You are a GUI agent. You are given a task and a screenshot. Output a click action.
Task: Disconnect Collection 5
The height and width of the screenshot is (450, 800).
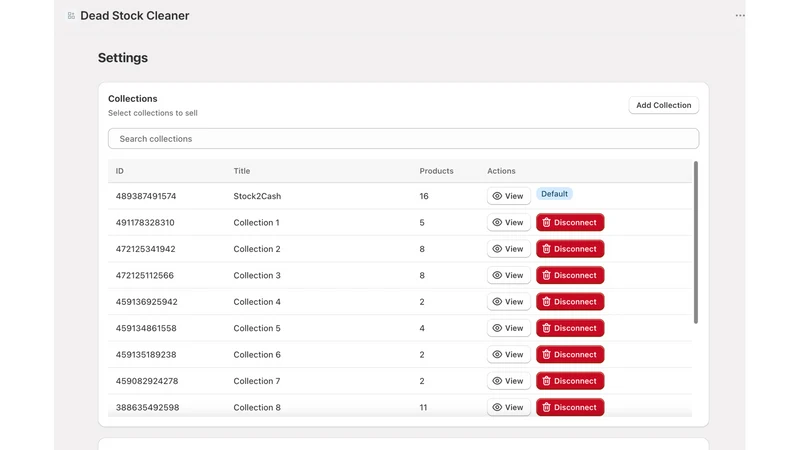(570, 328)
